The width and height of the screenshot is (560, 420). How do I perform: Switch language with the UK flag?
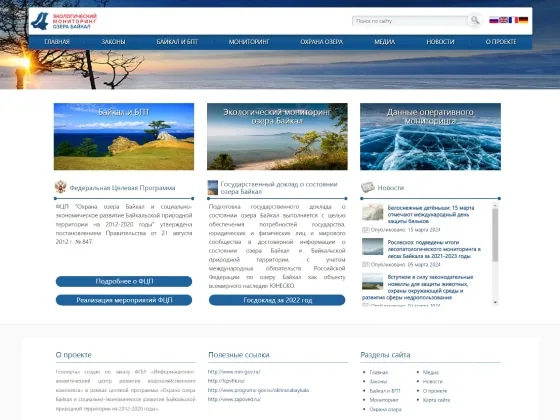click(x=504, y=20)
